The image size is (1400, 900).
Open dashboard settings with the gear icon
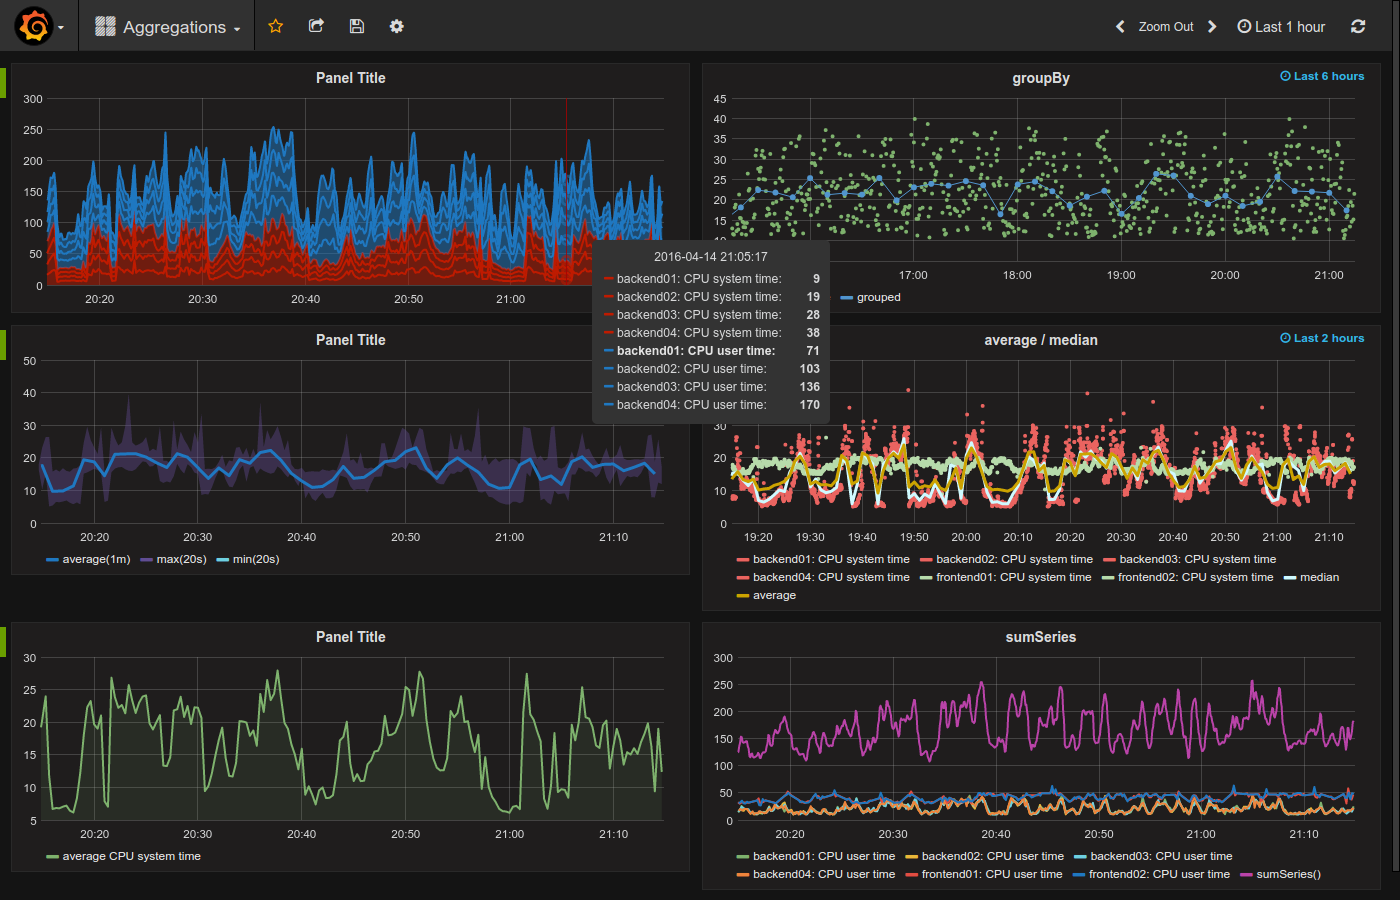pos(396,26)
